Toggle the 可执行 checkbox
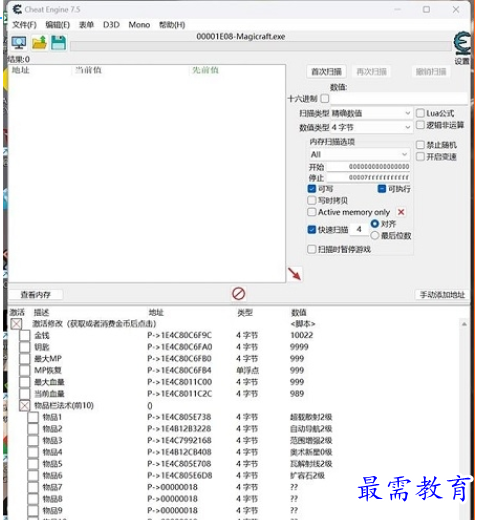The height and width of the screenshot is (520, 479). coord(382,189)
